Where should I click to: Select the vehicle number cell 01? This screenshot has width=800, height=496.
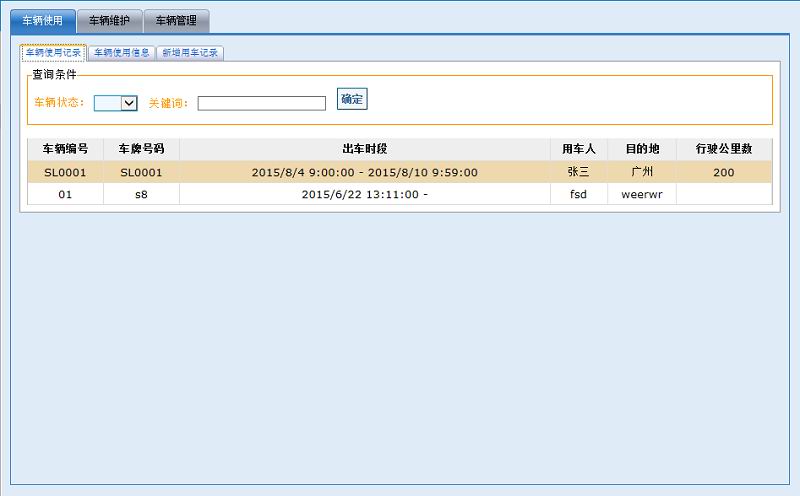click(x=65, y=194)
